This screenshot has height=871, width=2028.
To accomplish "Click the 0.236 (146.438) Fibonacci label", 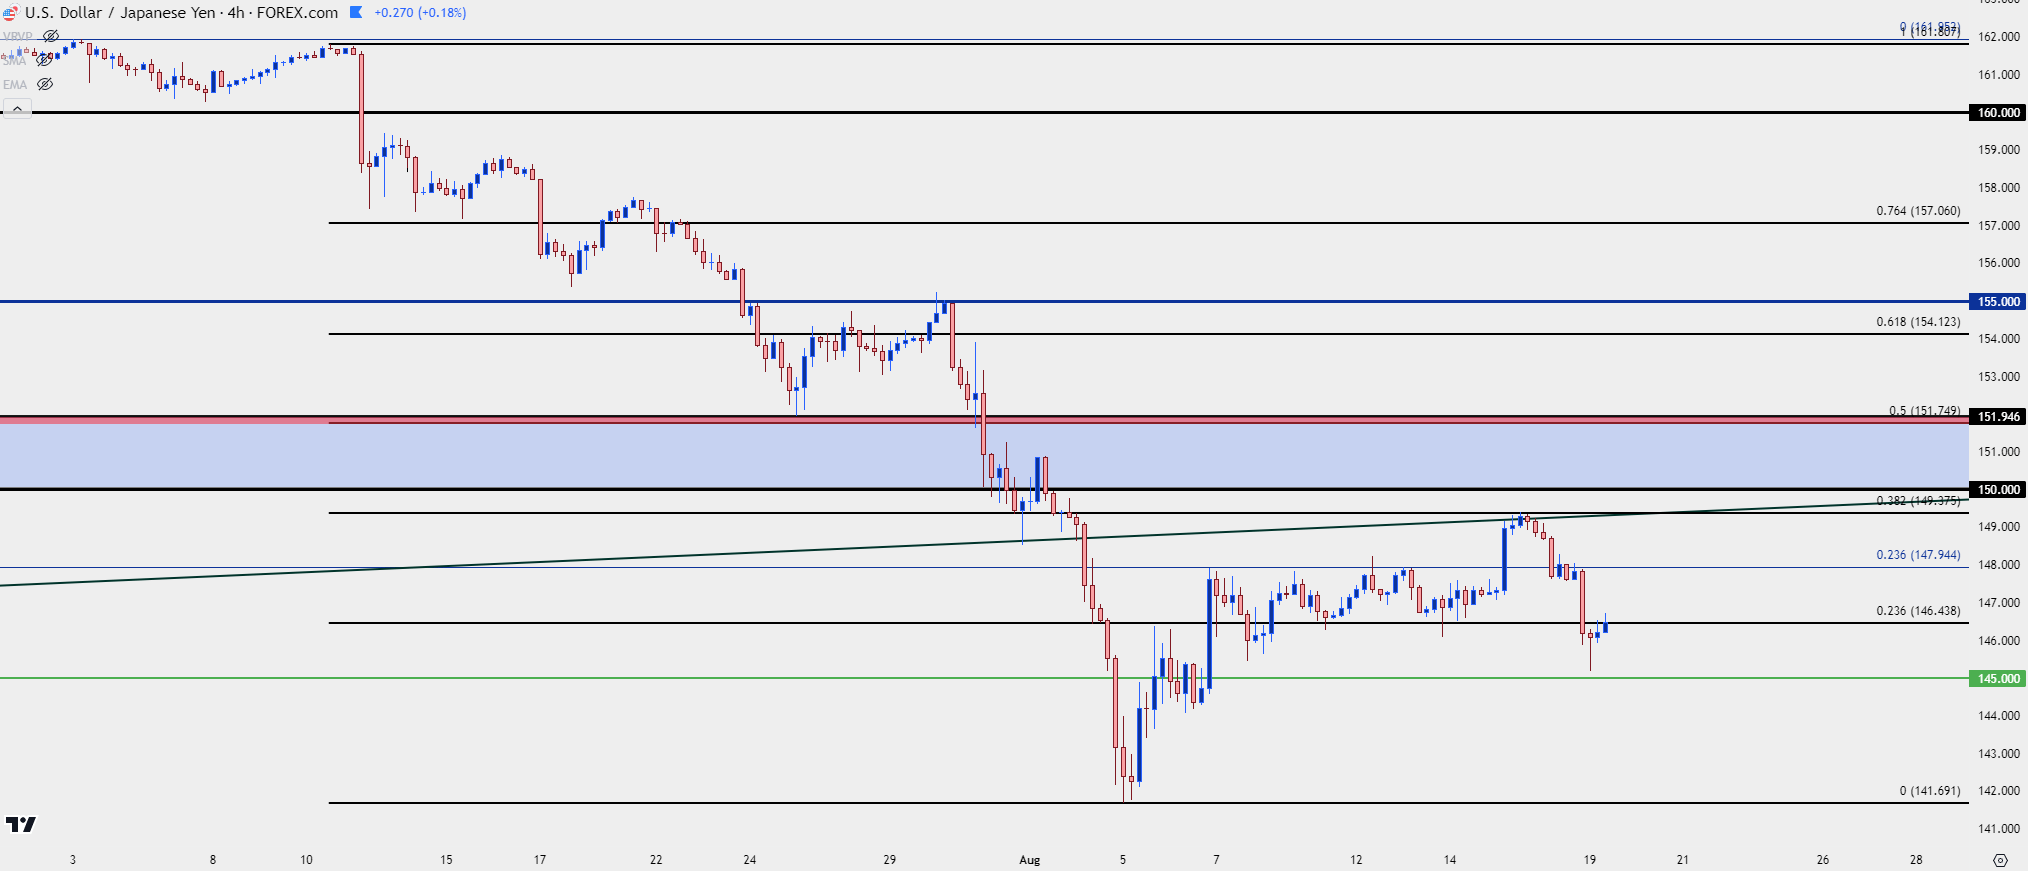I will tap(1918, 611).
